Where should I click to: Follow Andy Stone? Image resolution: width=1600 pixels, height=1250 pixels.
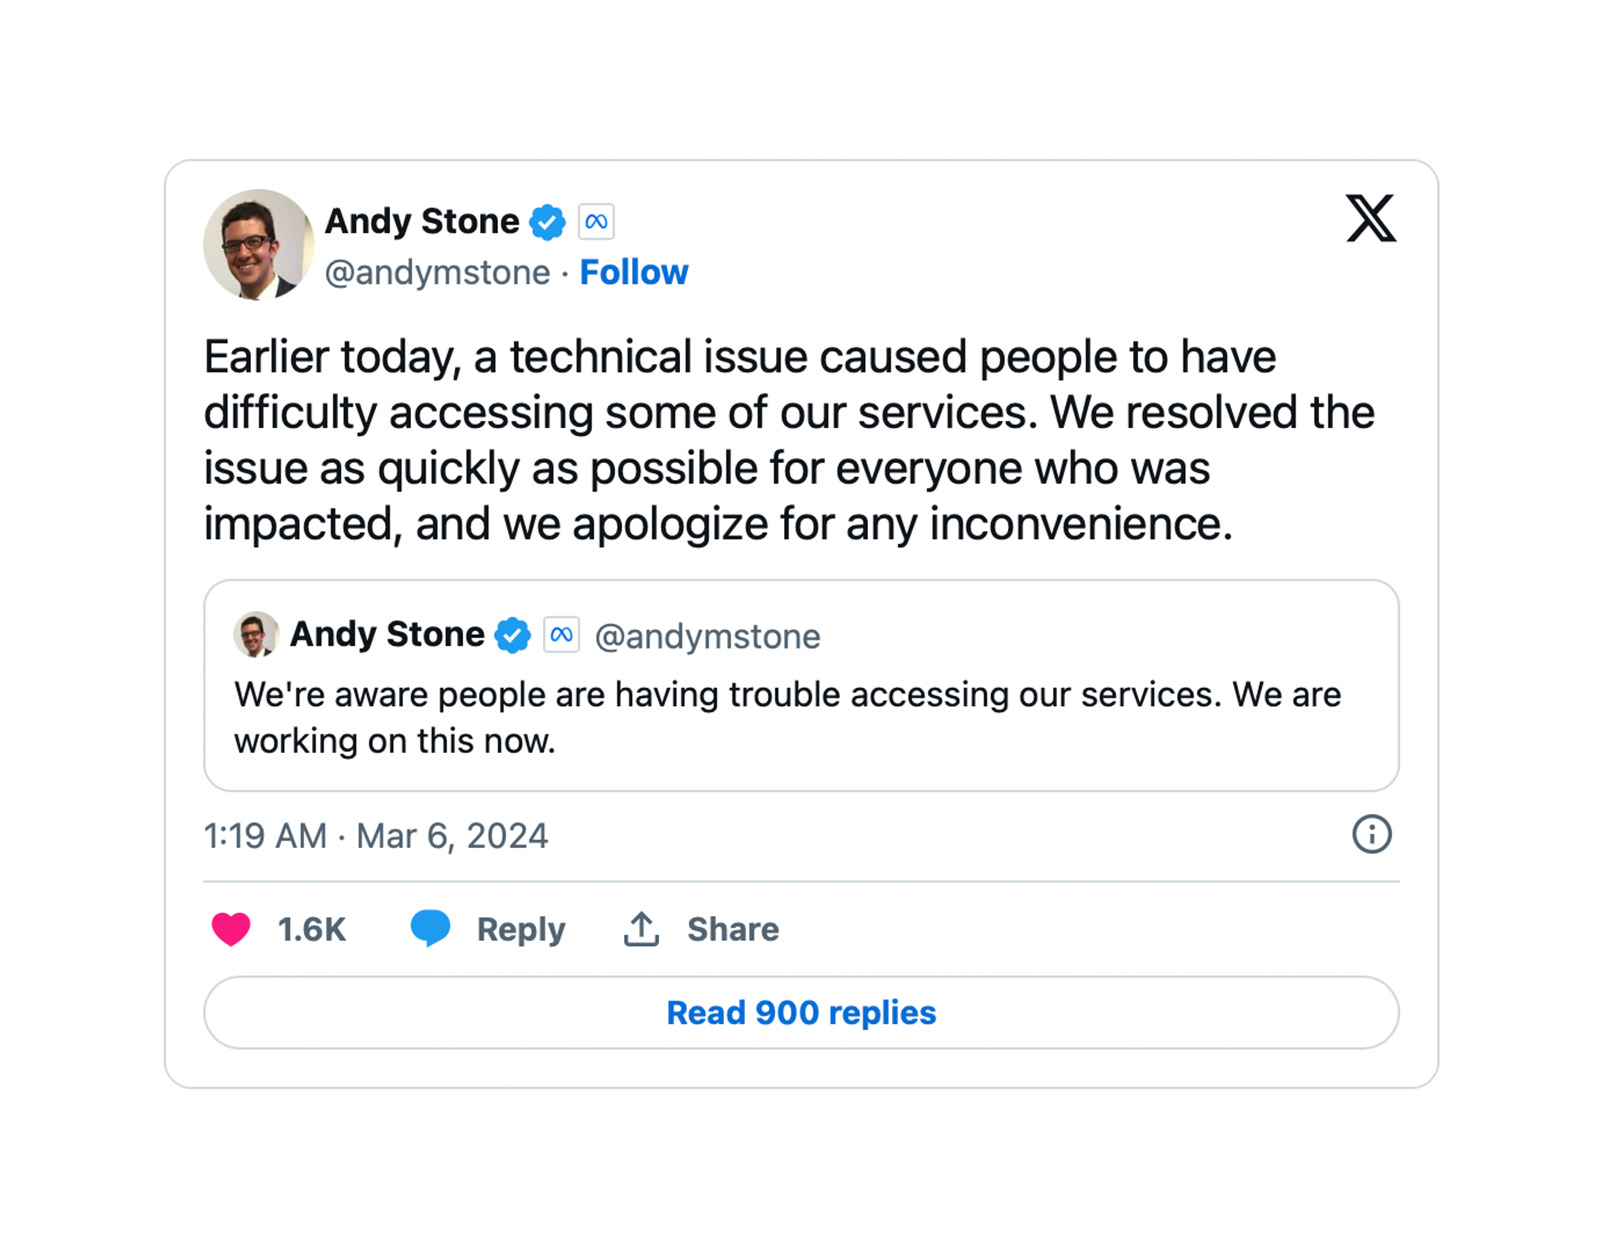(634, 272)
